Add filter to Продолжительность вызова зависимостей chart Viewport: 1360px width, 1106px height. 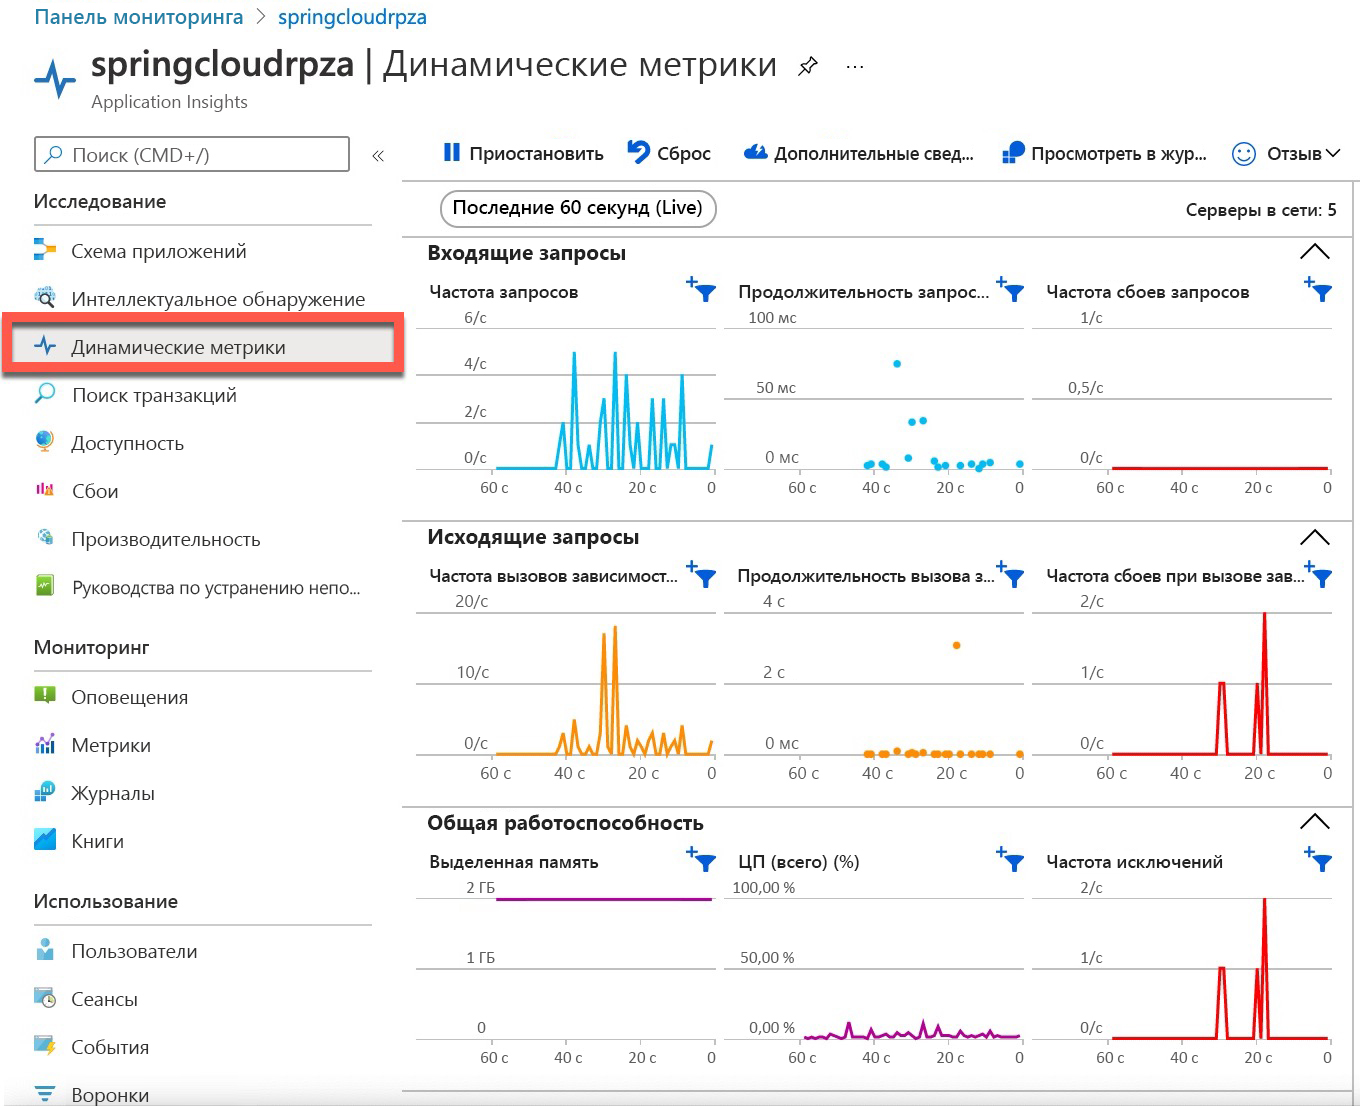pyautogui.click(x=1011, y=575)
